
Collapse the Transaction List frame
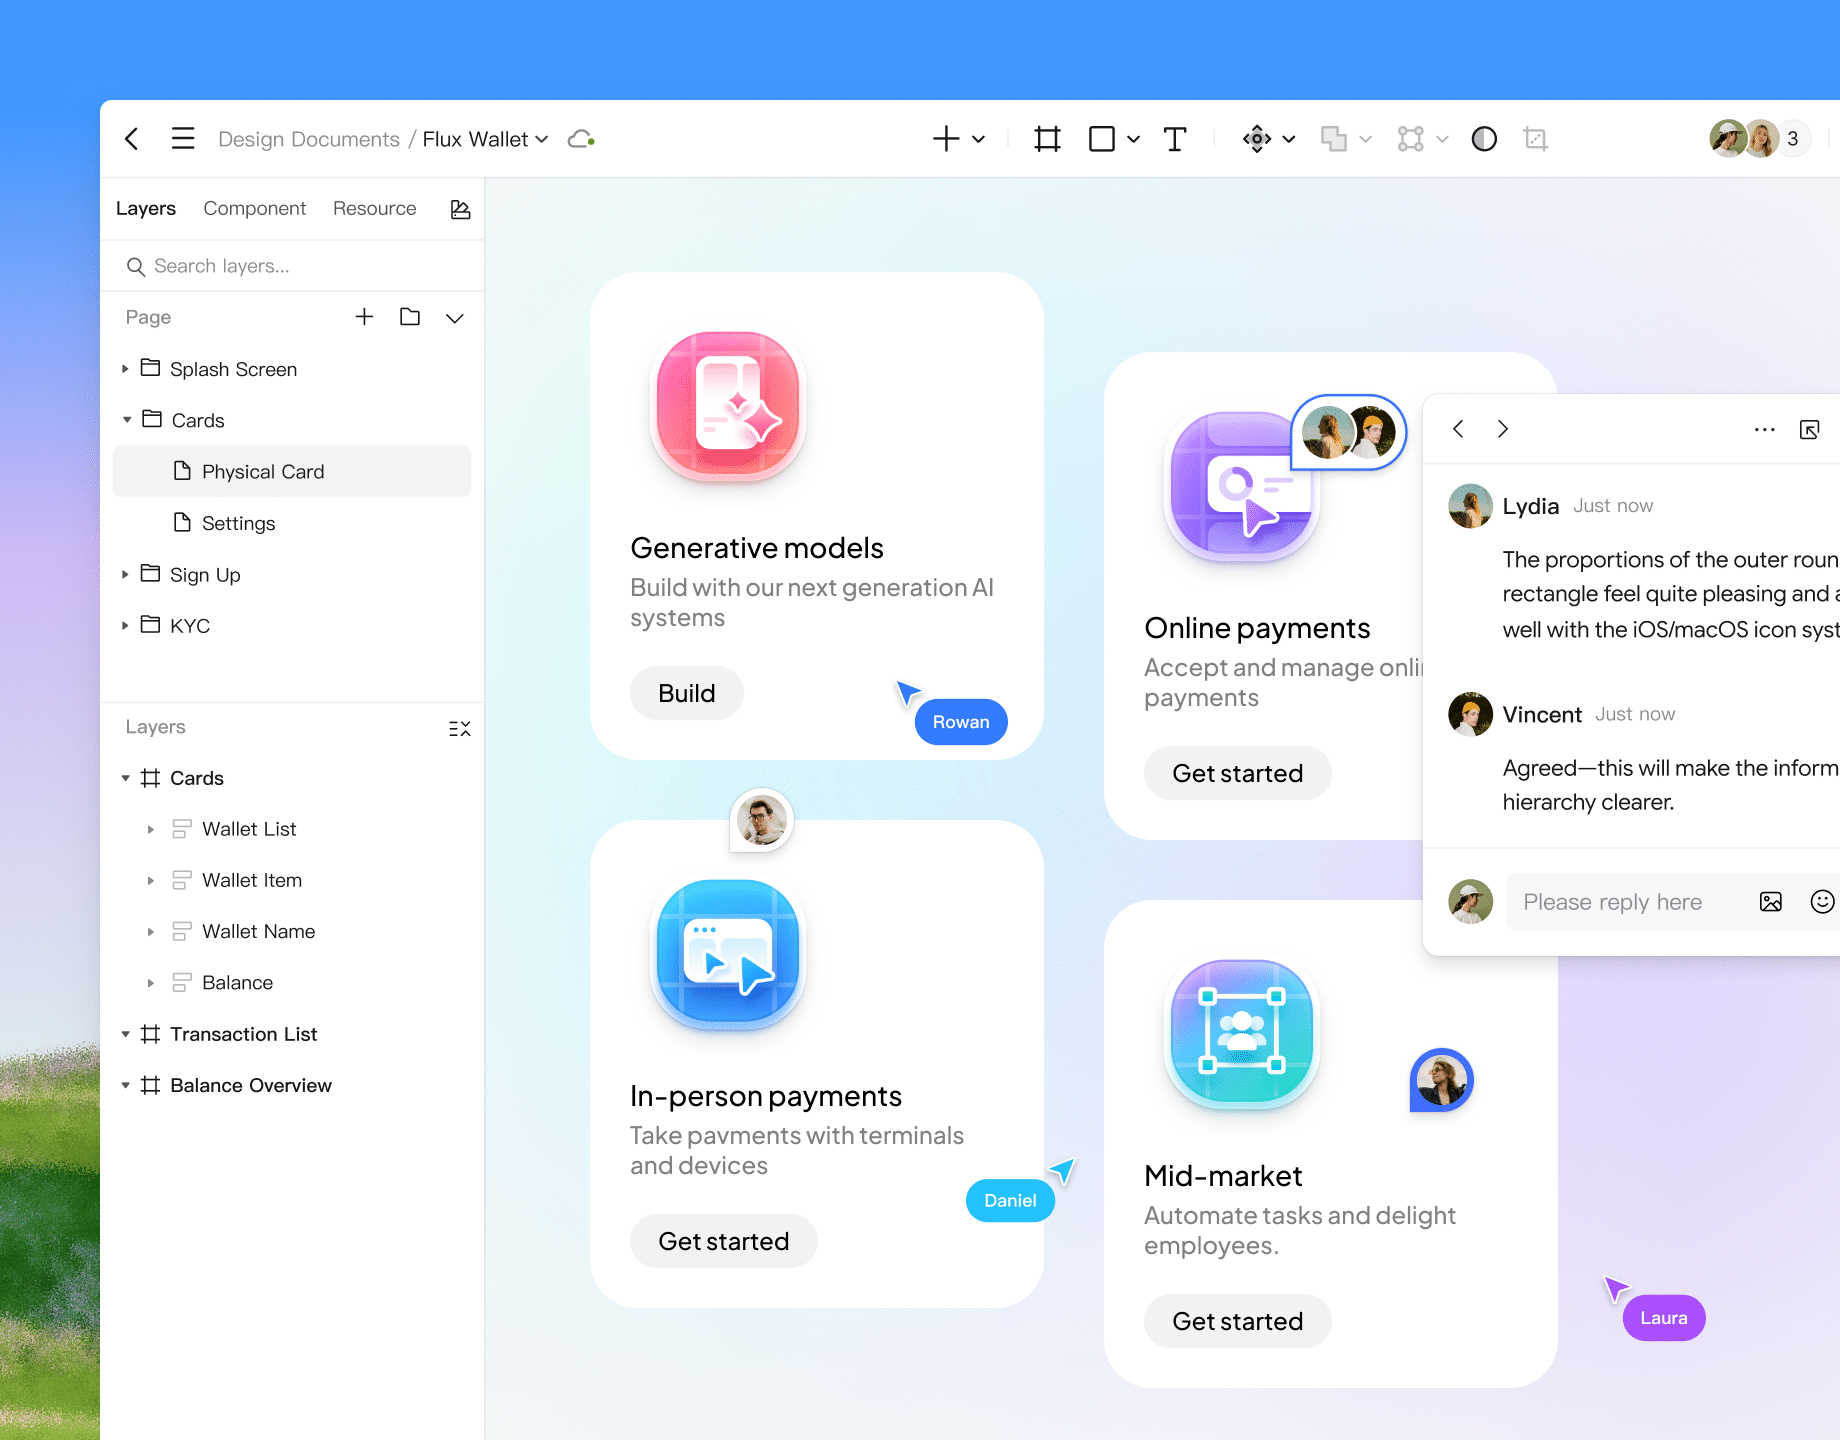tap(126, 1033)
